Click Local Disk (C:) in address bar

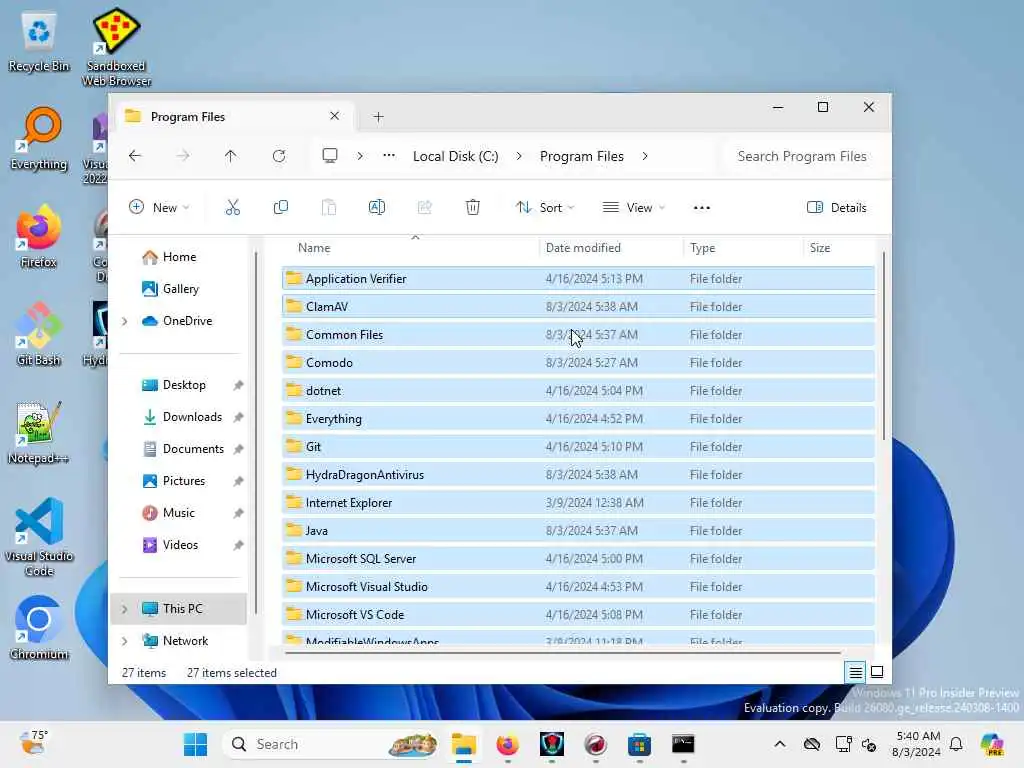[x=455, y=156]
